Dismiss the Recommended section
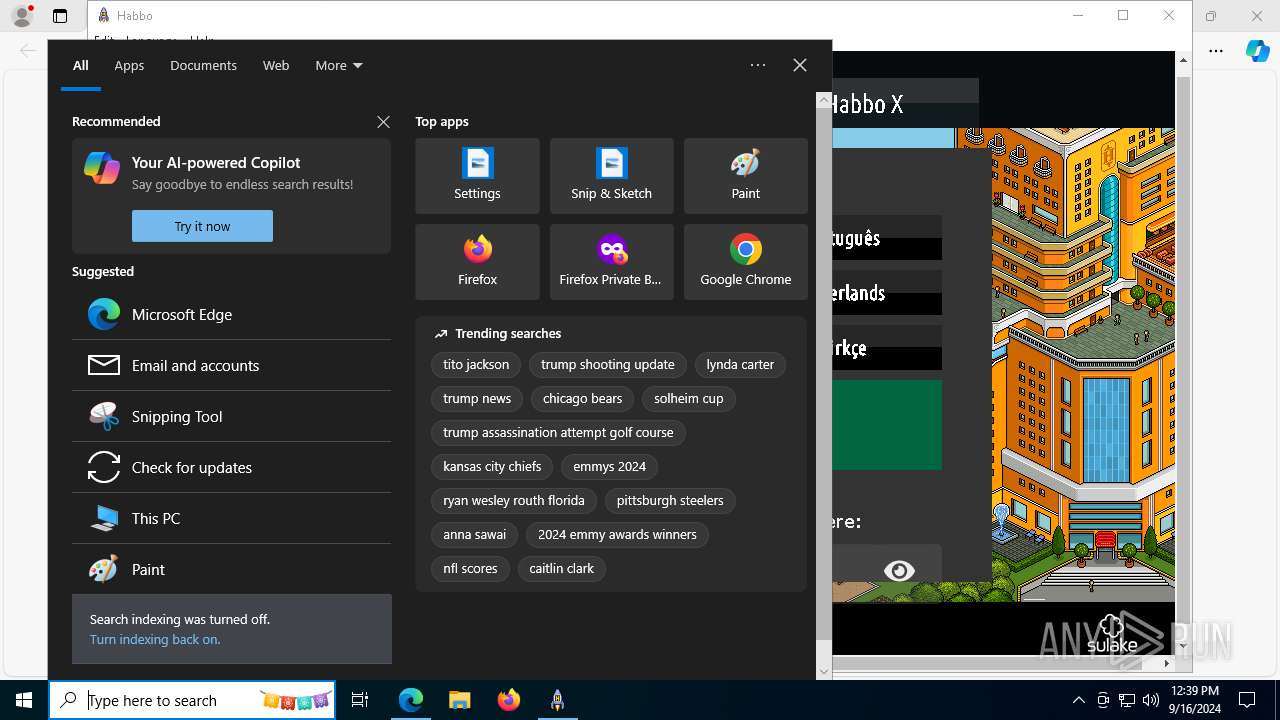 coord(383,122)
